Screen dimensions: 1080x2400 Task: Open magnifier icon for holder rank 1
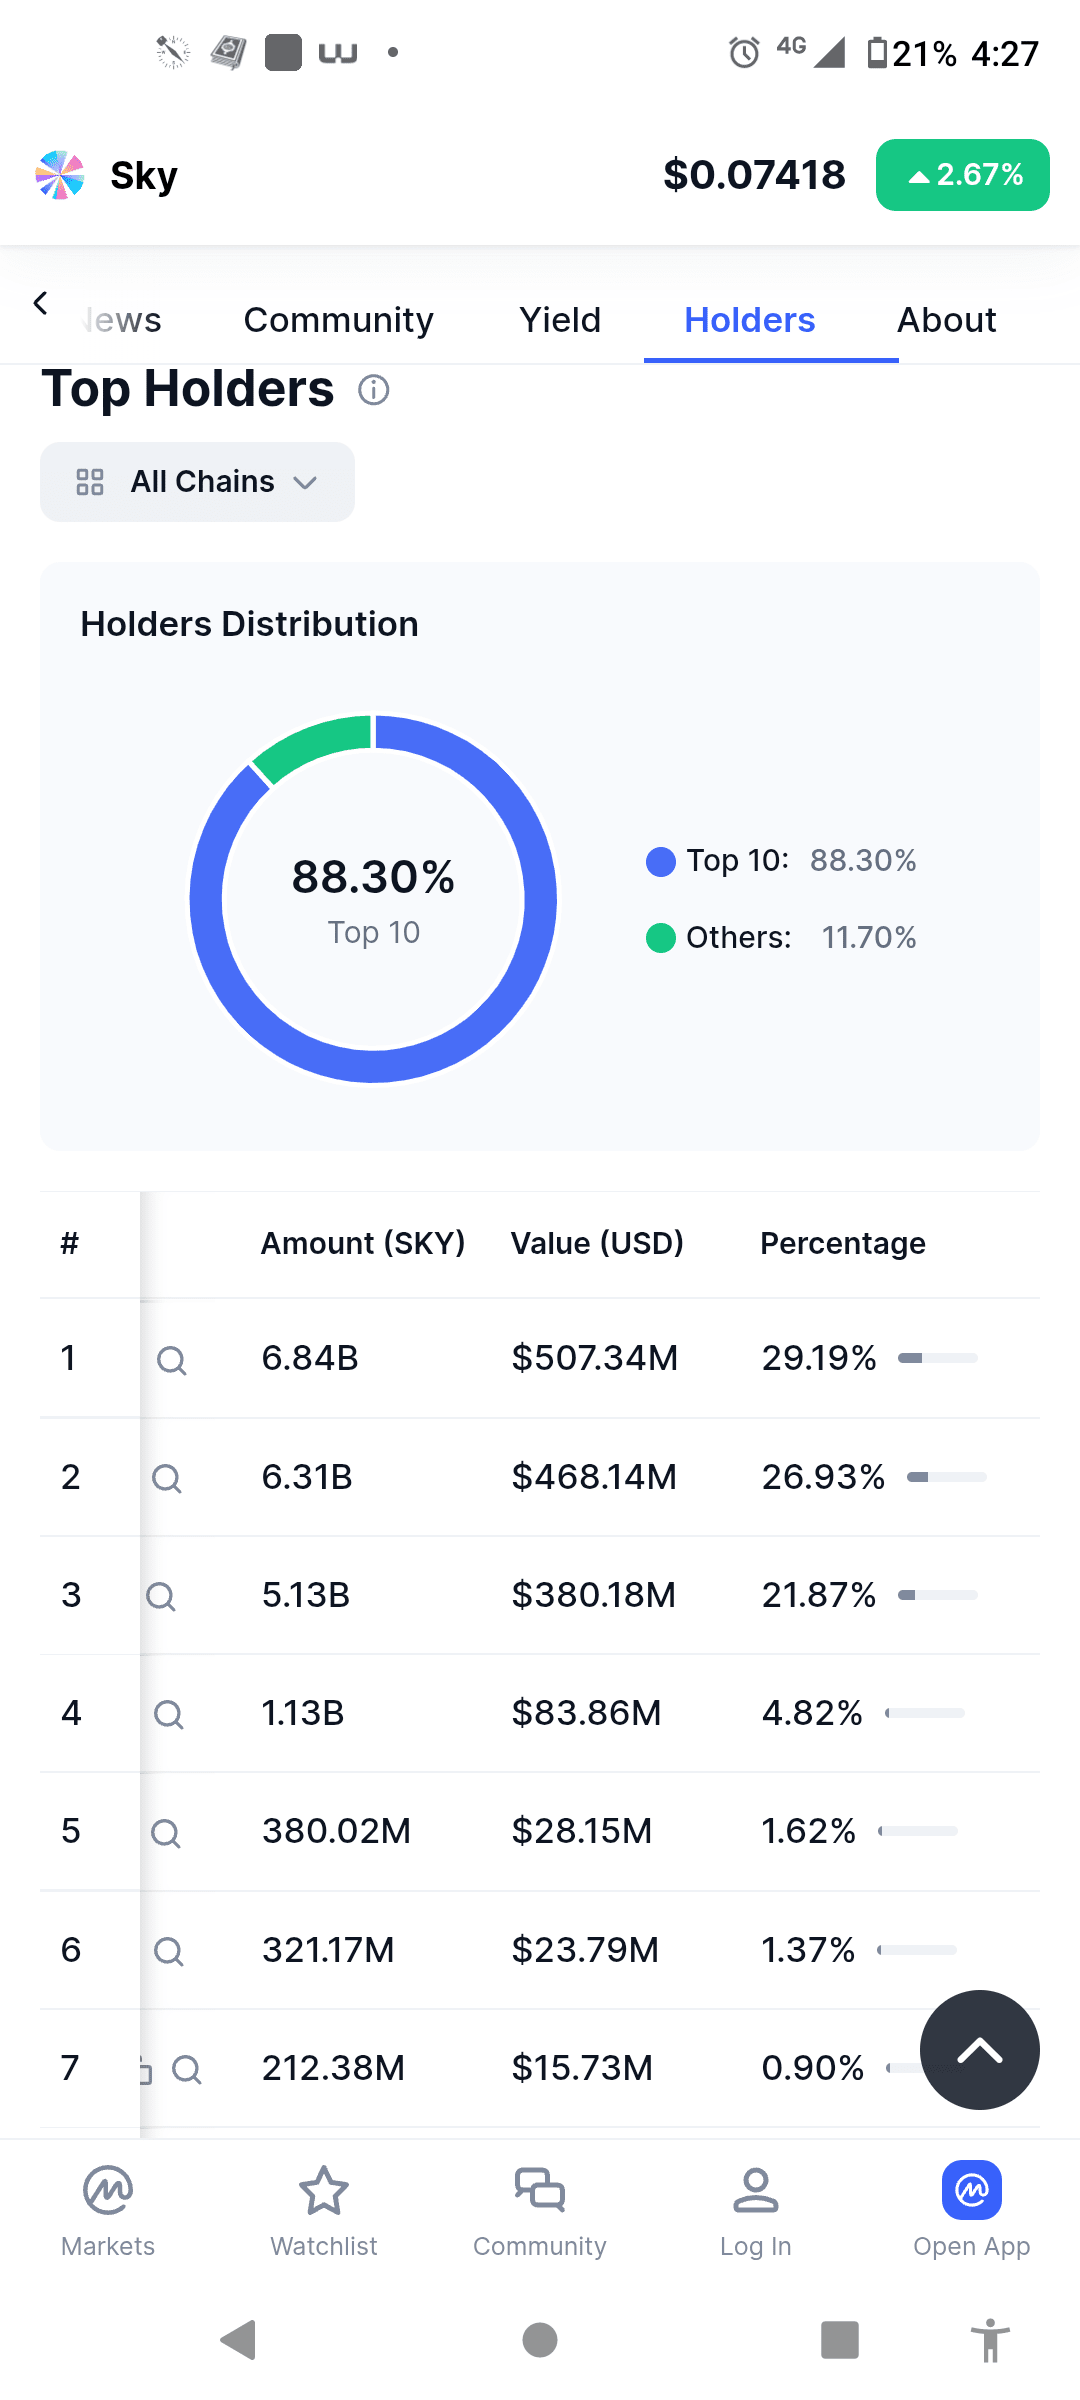pyautogui.click(x=172, y=1360)
